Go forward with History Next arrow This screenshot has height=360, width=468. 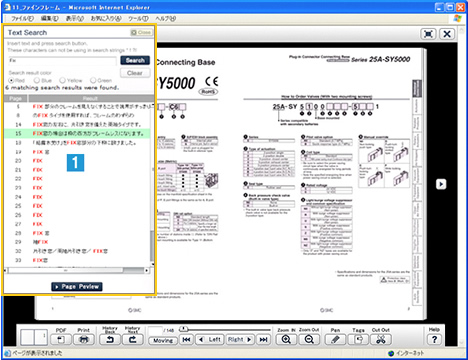click(133, 340)
